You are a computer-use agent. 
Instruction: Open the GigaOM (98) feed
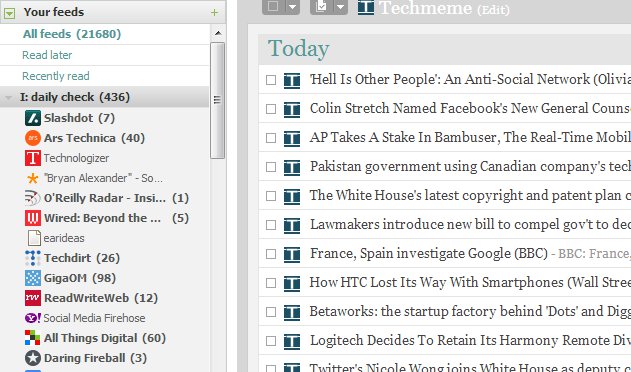[80, 278]
